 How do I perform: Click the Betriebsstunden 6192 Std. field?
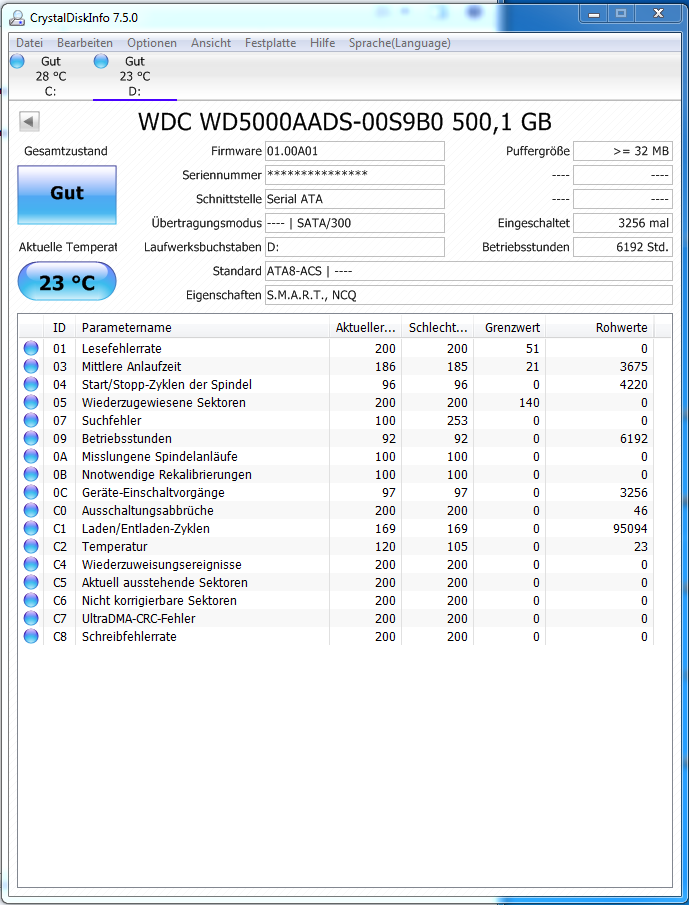(x=623, y=247)
